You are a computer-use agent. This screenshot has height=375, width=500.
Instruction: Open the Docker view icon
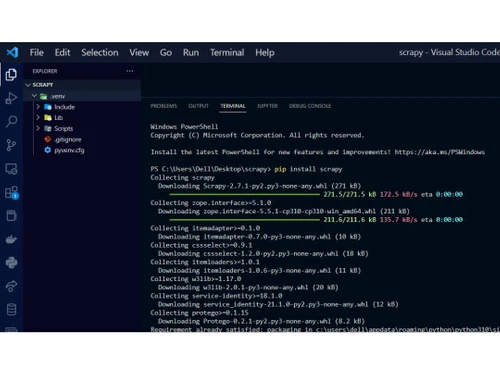click(11, 239)
